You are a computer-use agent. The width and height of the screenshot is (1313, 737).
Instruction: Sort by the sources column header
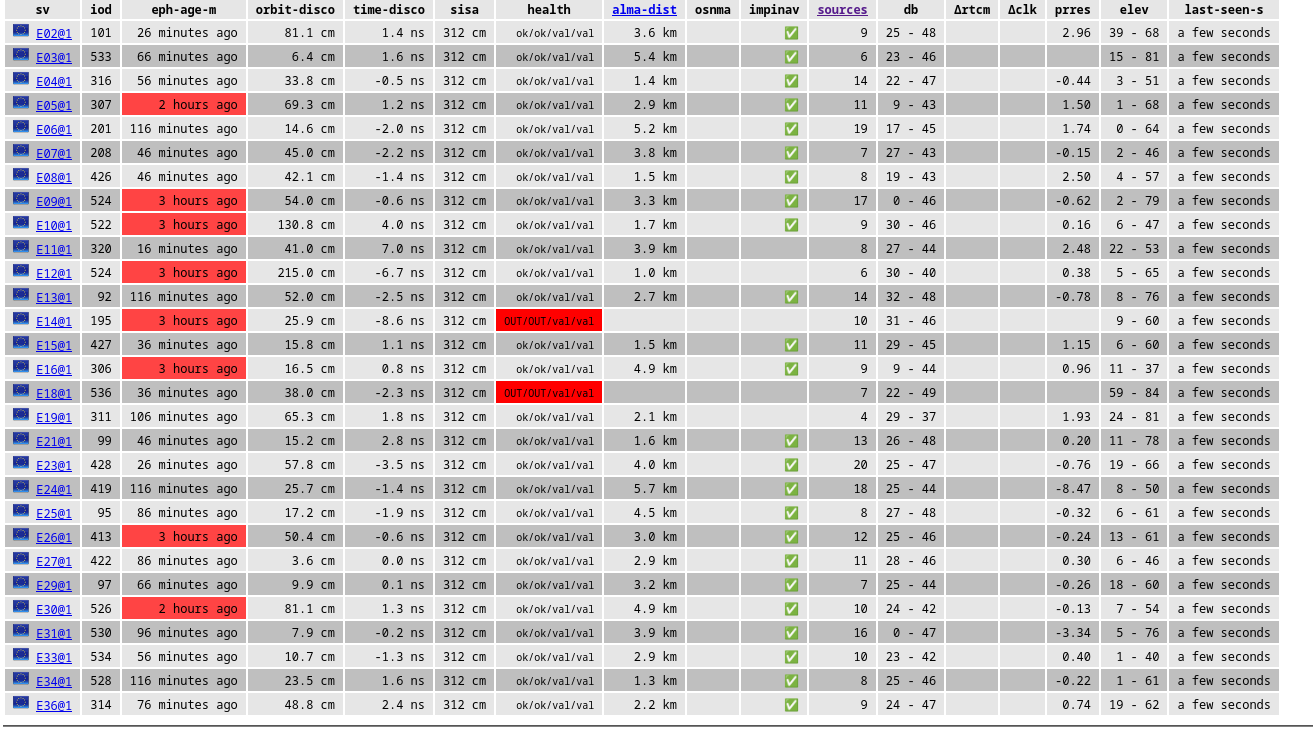(842, 10)
